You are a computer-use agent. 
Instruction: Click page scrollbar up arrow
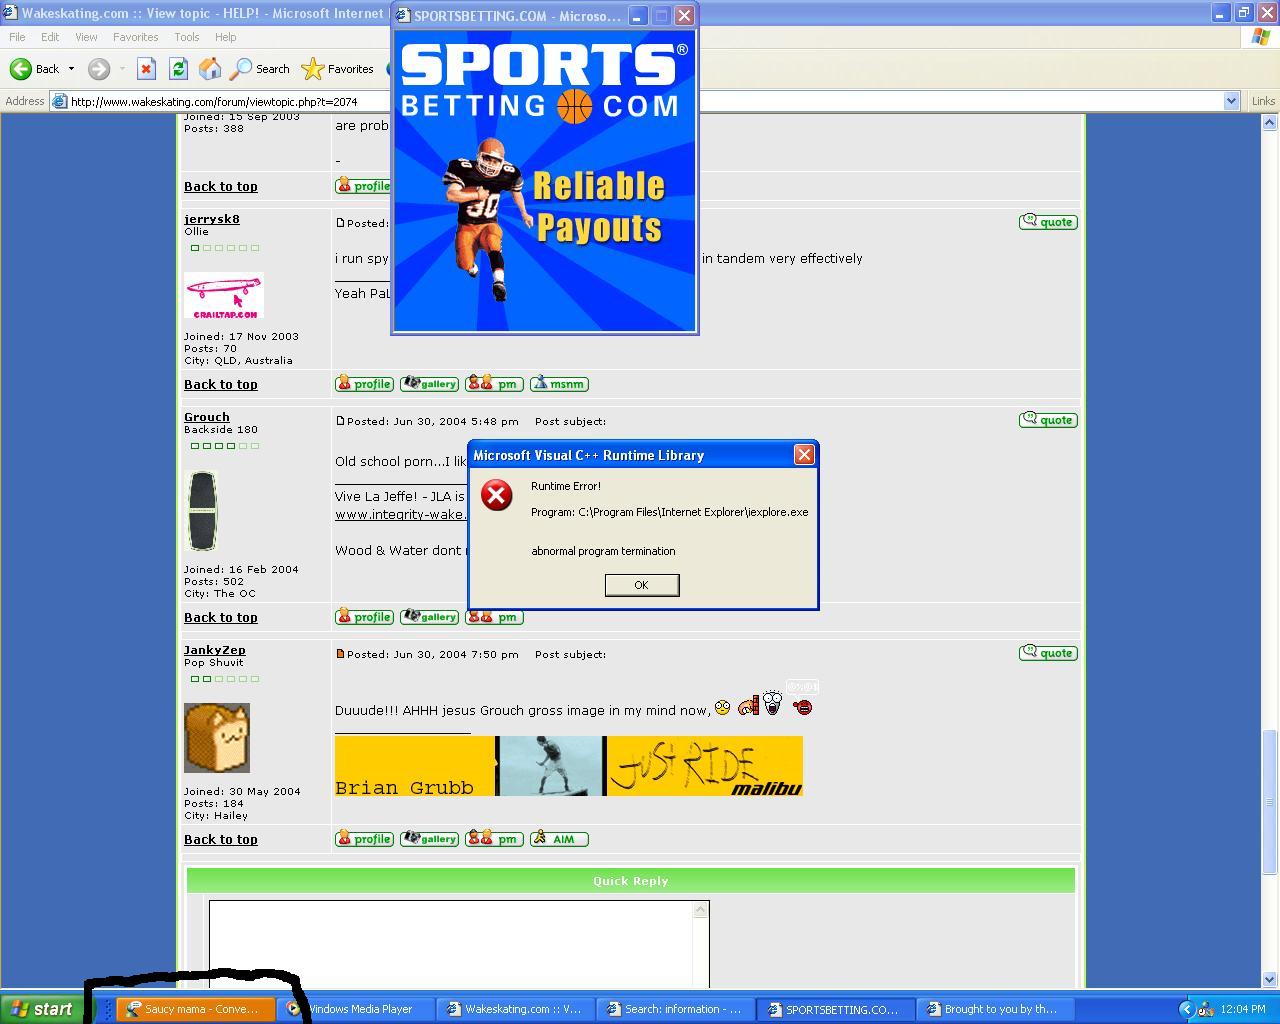coord(1270,122)
